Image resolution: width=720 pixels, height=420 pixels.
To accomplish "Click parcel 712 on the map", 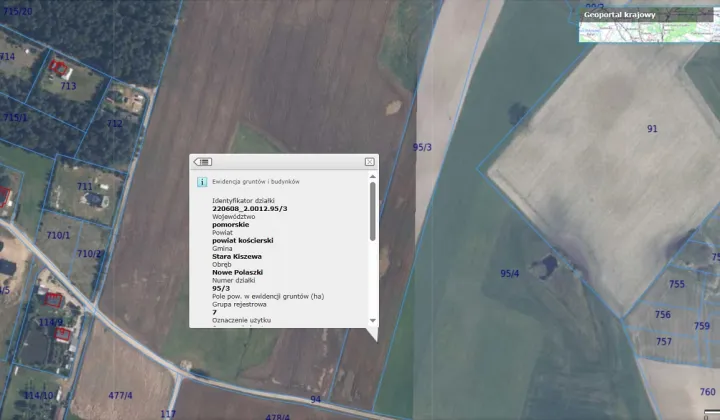I will [x=114, y=123].
